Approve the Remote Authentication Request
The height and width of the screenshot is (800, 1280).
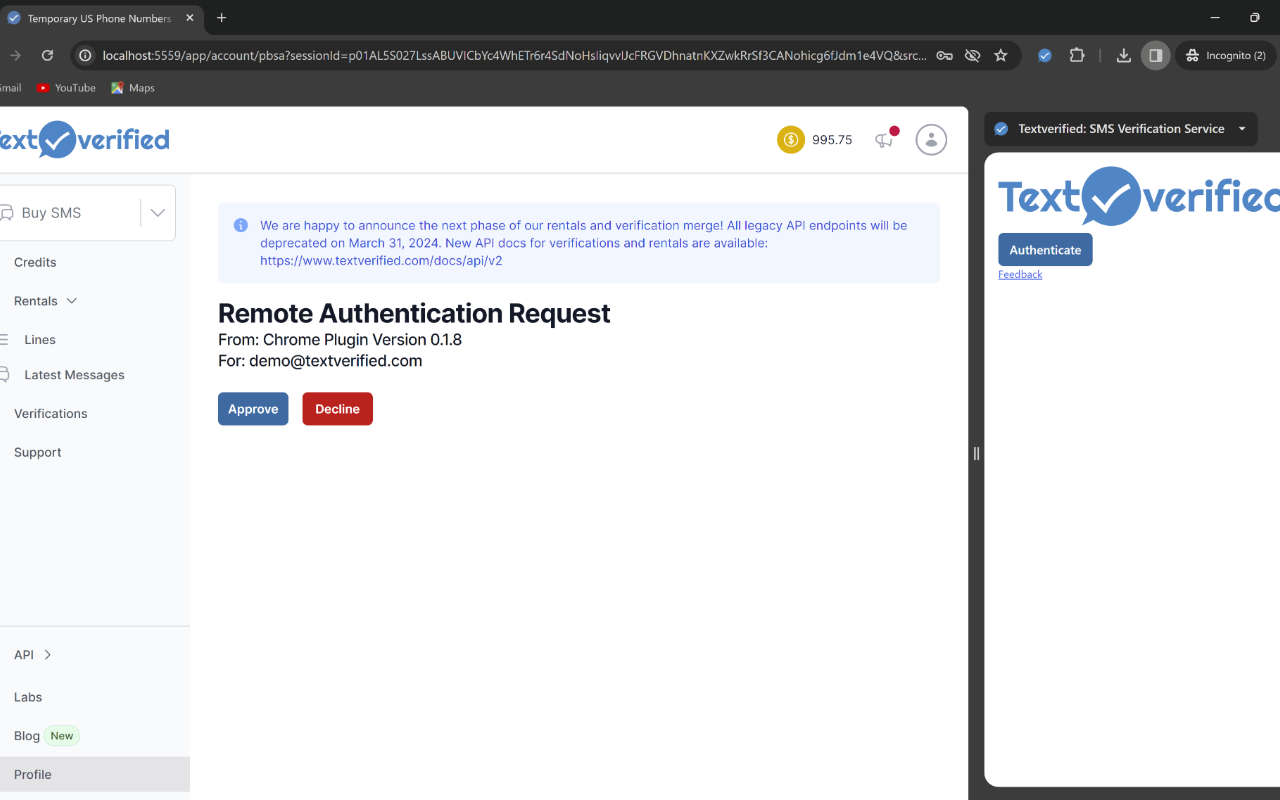(x=253, y=408)
